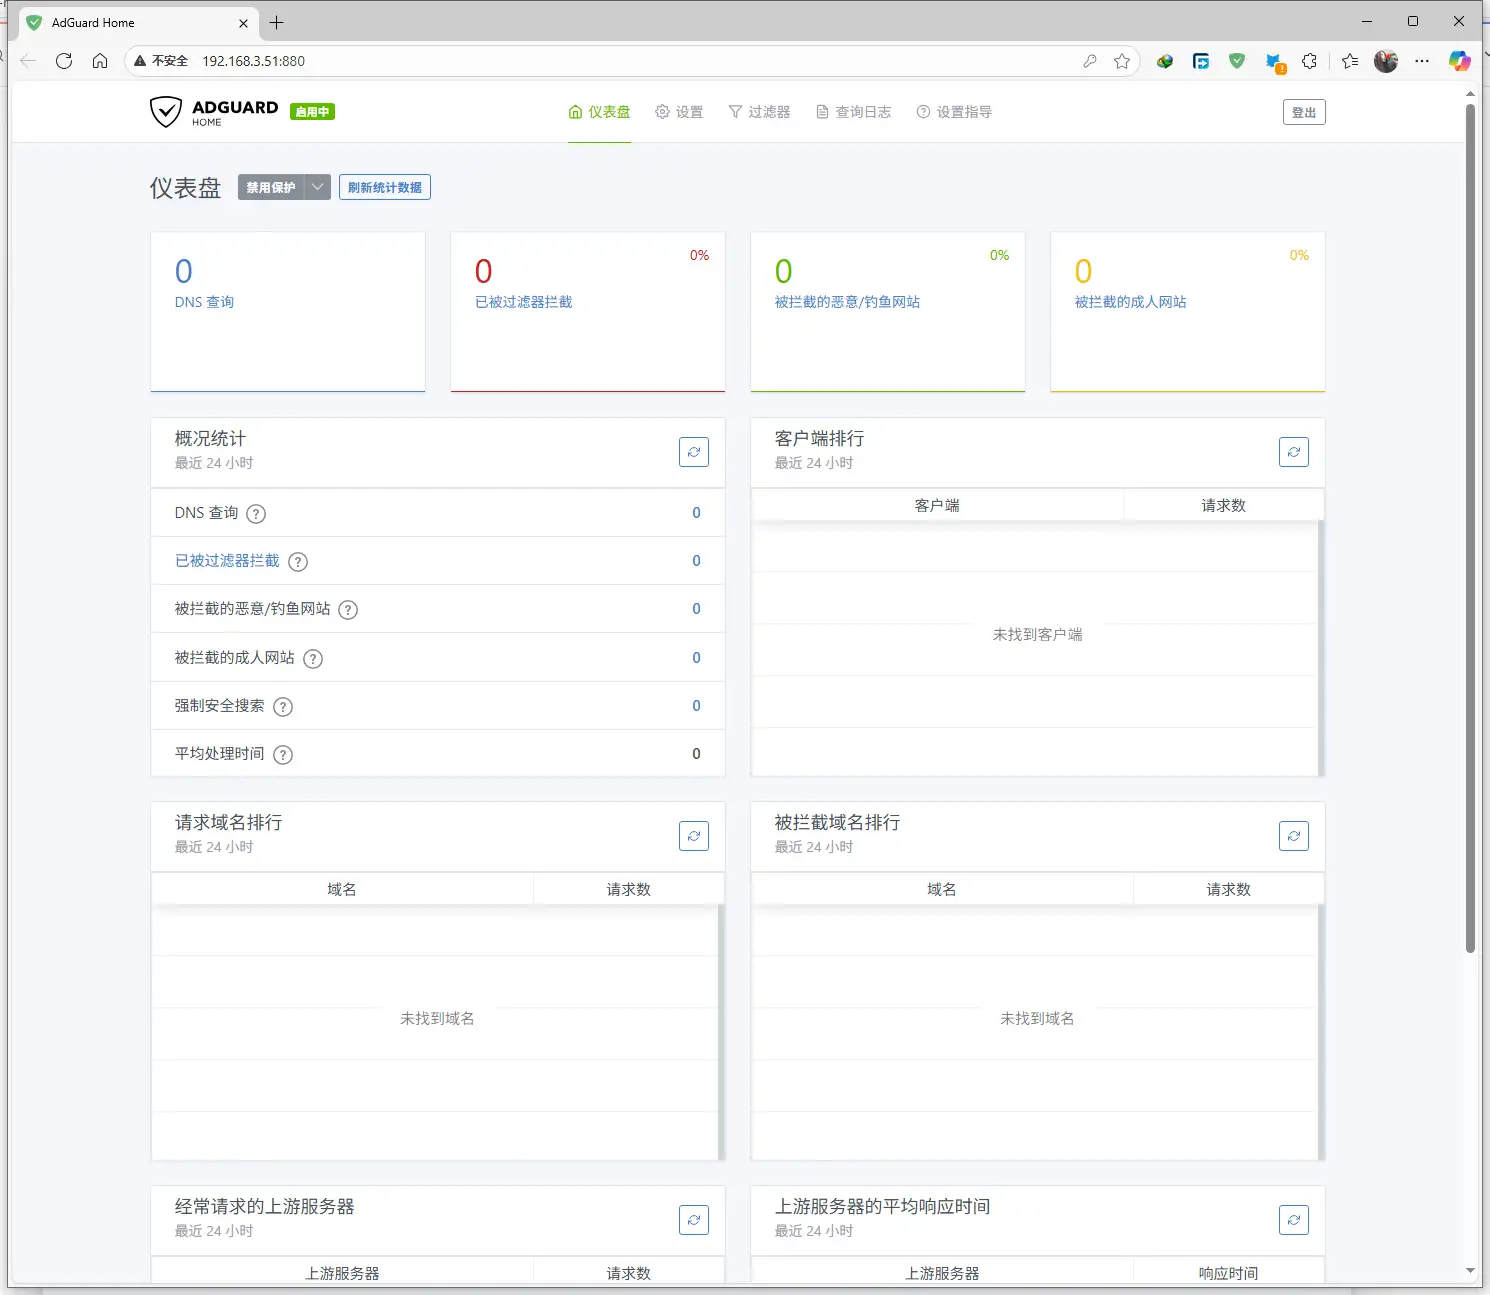
Task: Open the AdGuard shield extension in browser toolbar
Action: [1237, 61]
